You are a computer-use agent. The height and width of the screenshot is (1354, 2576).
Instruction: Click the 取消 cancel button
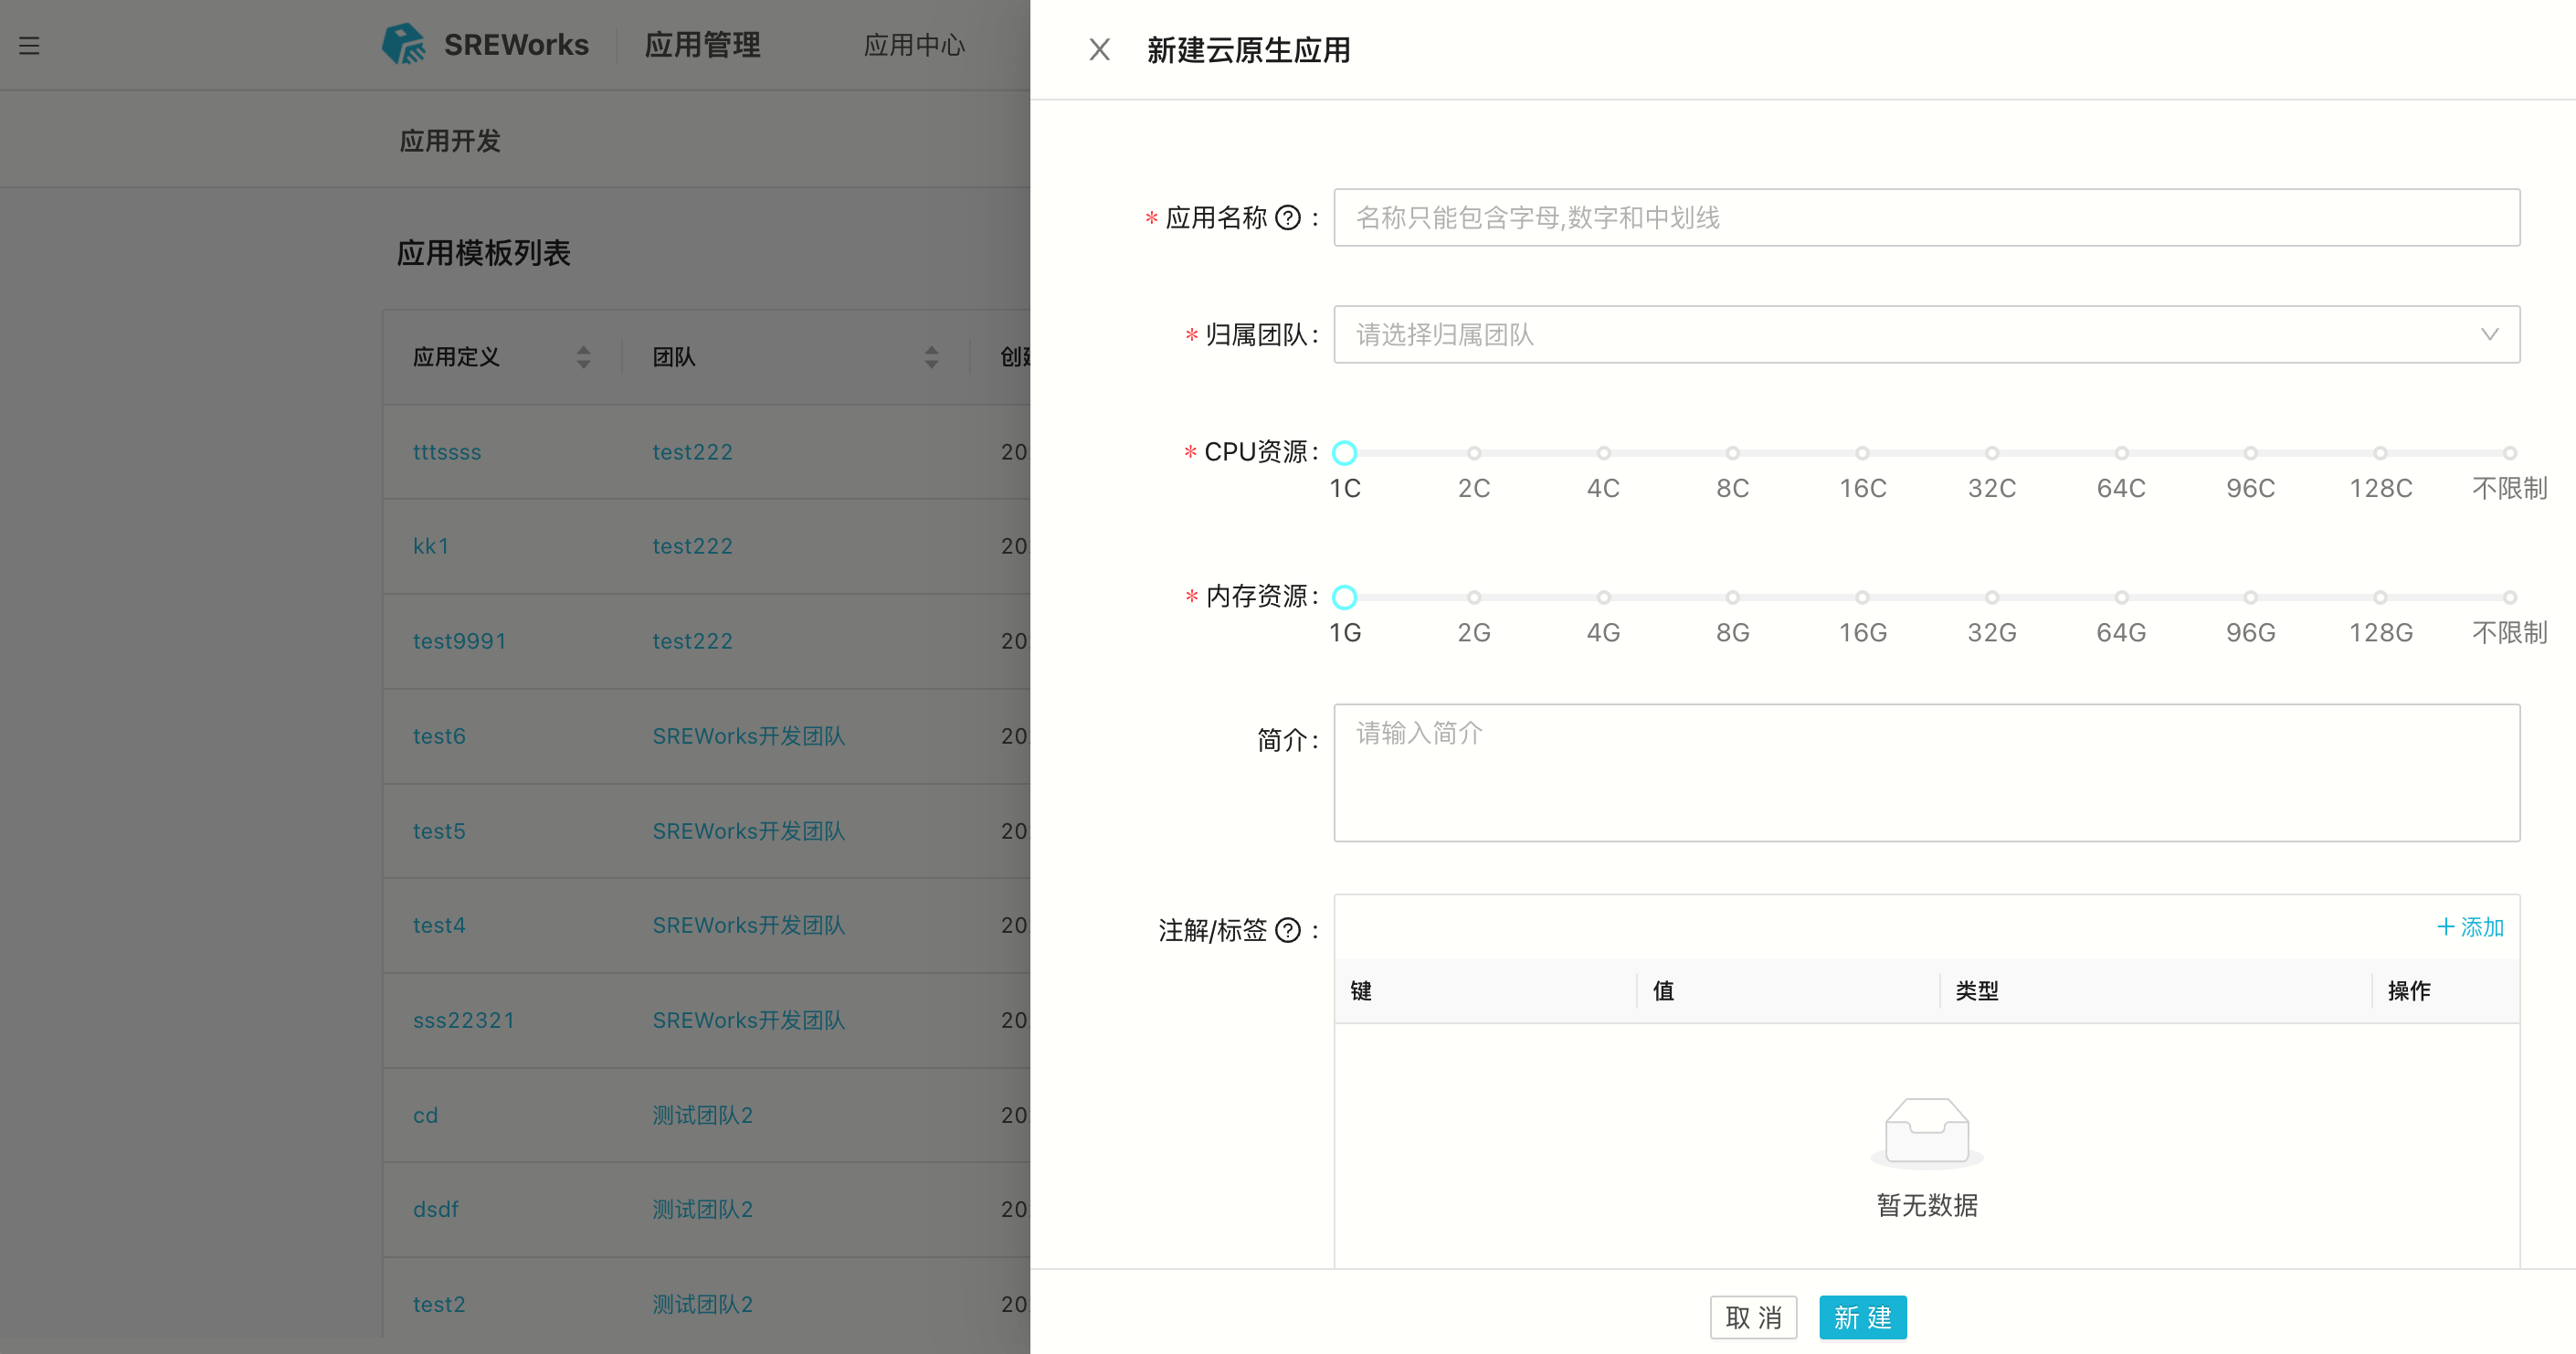pos(1752,1317)
